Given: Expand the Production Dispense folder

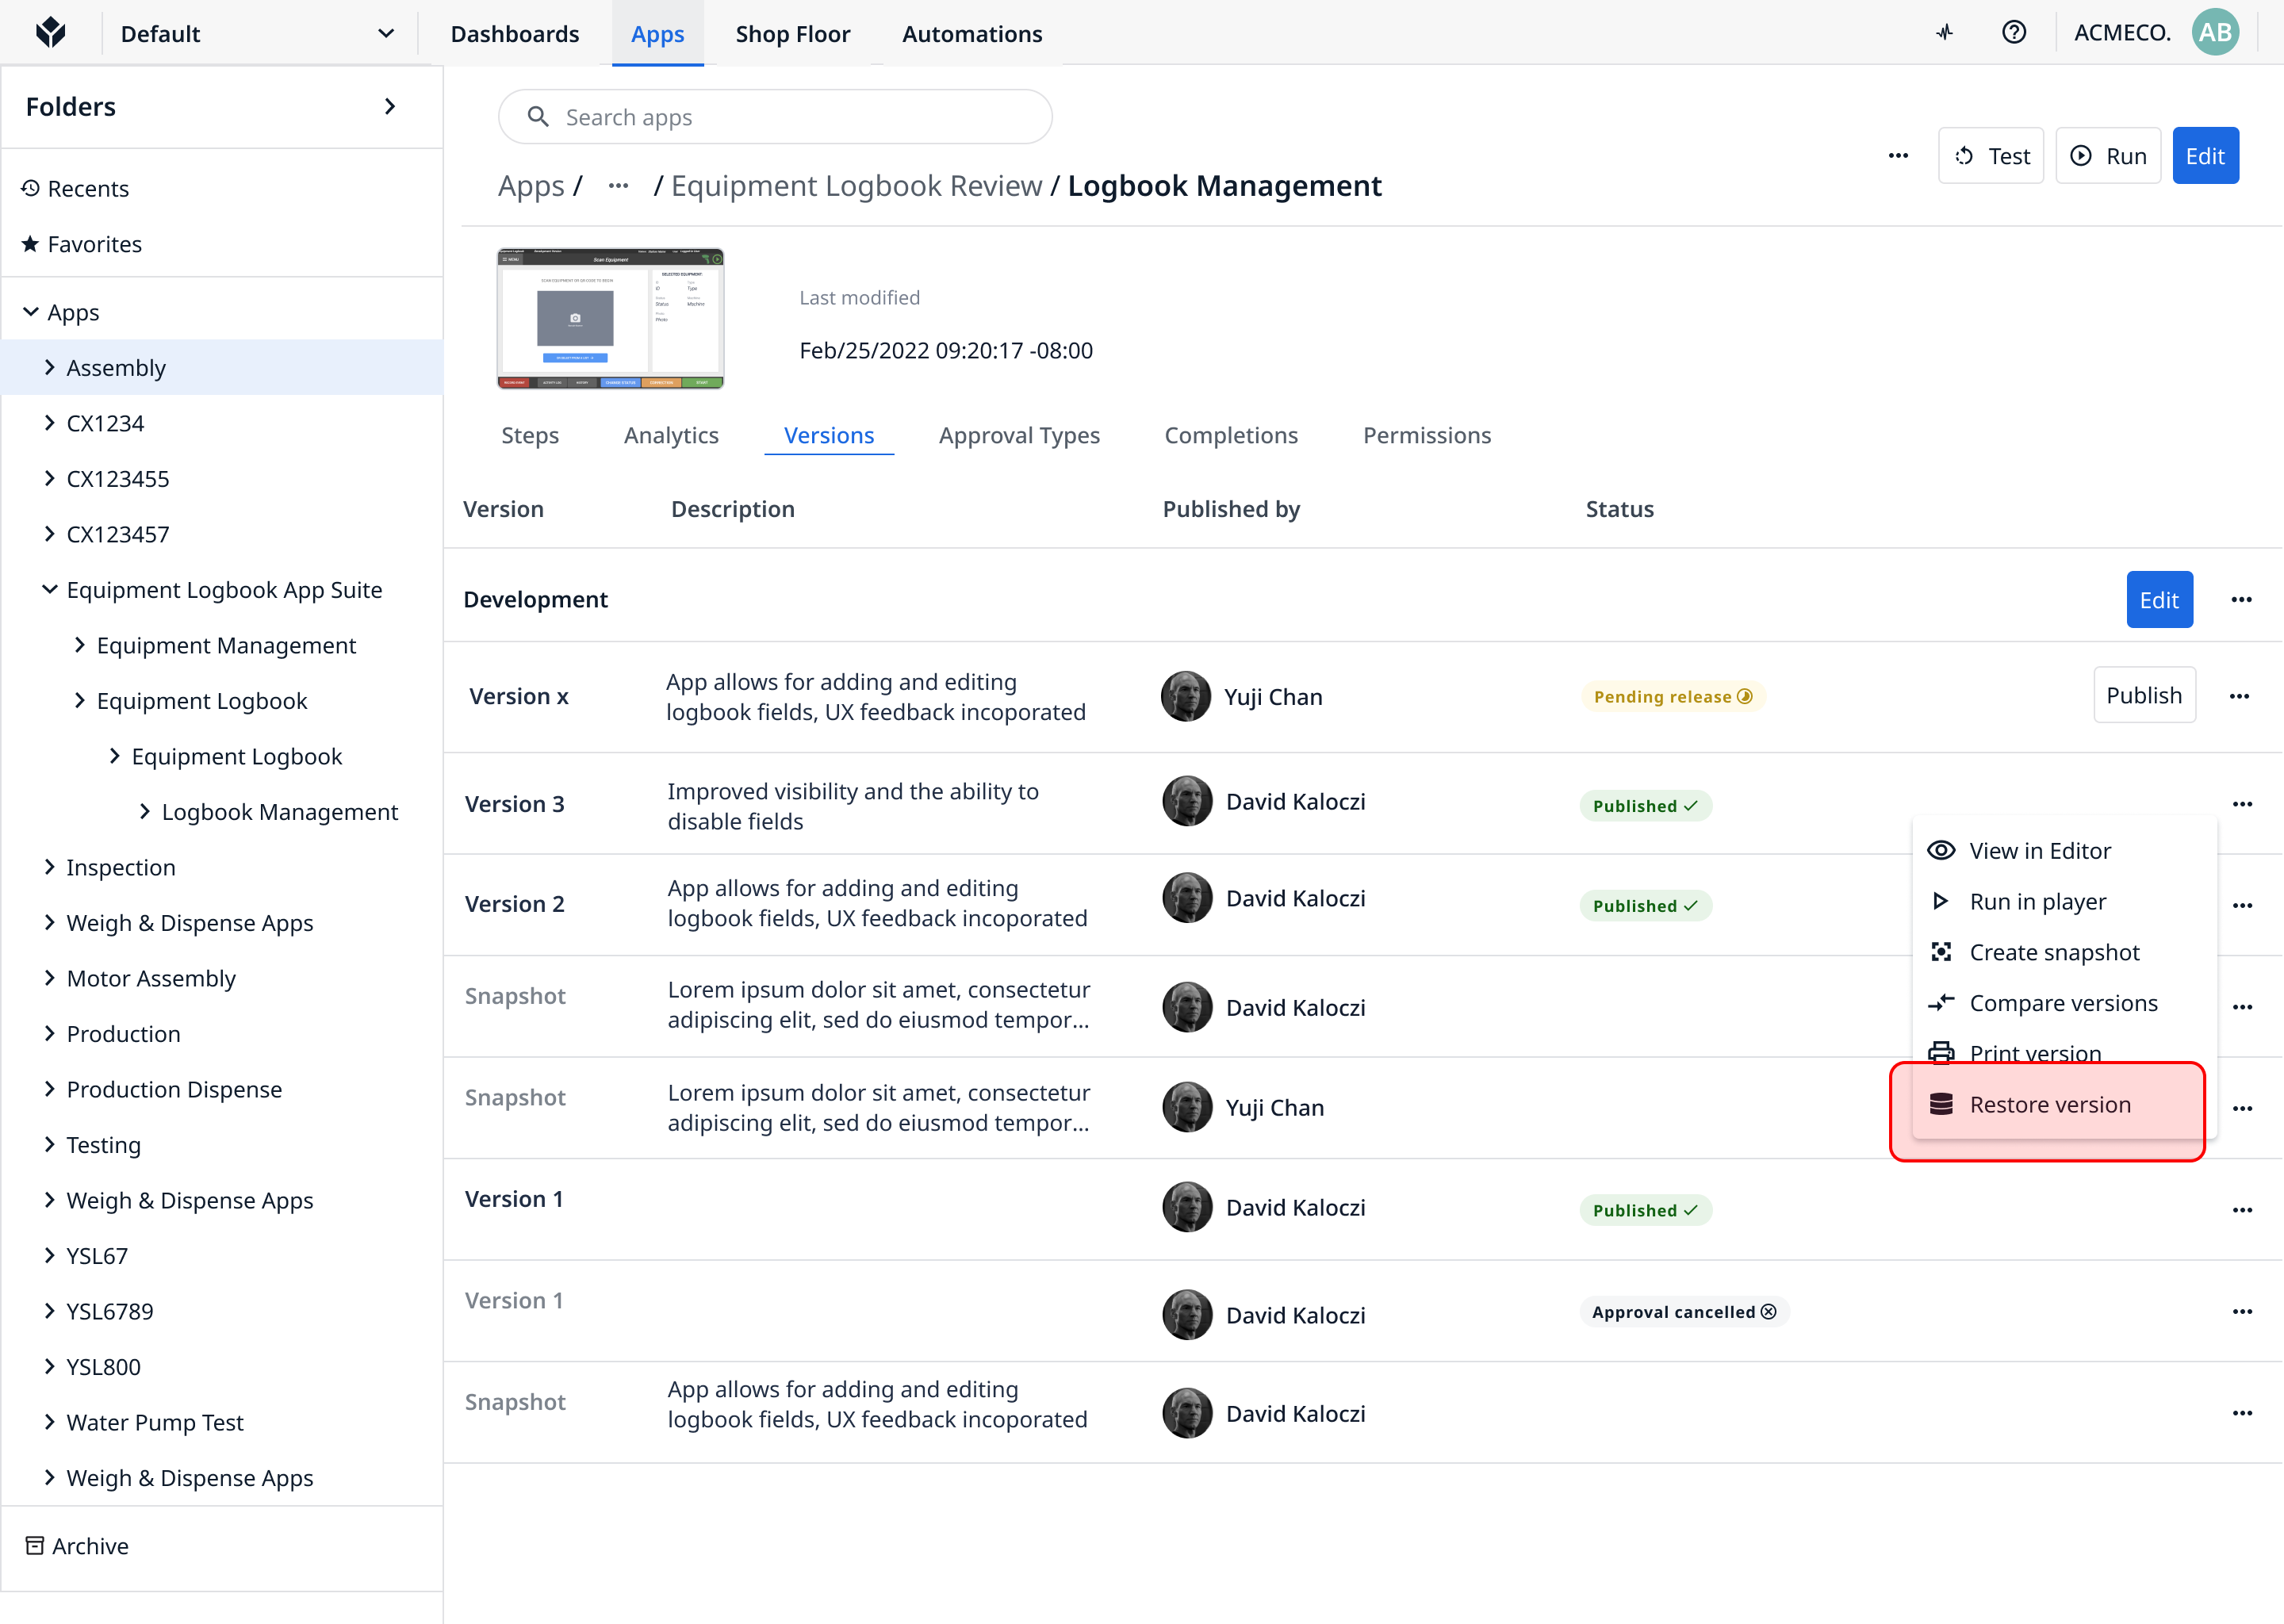Looking at the screenshot, I should point(49,1089).
